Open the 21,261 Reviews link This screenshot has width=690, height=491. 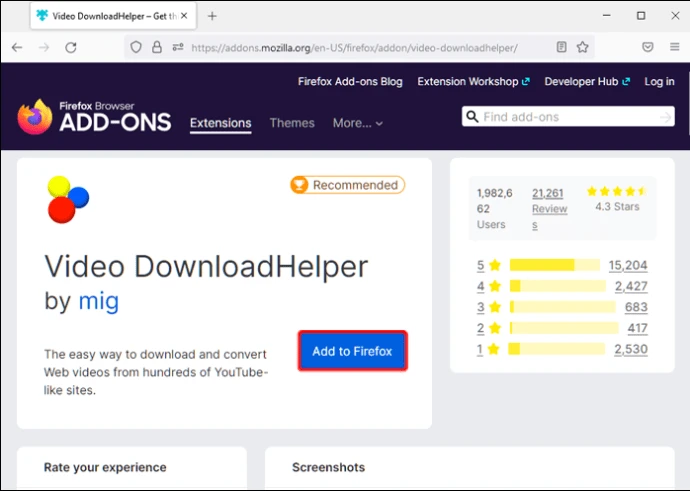coord(549,209)
